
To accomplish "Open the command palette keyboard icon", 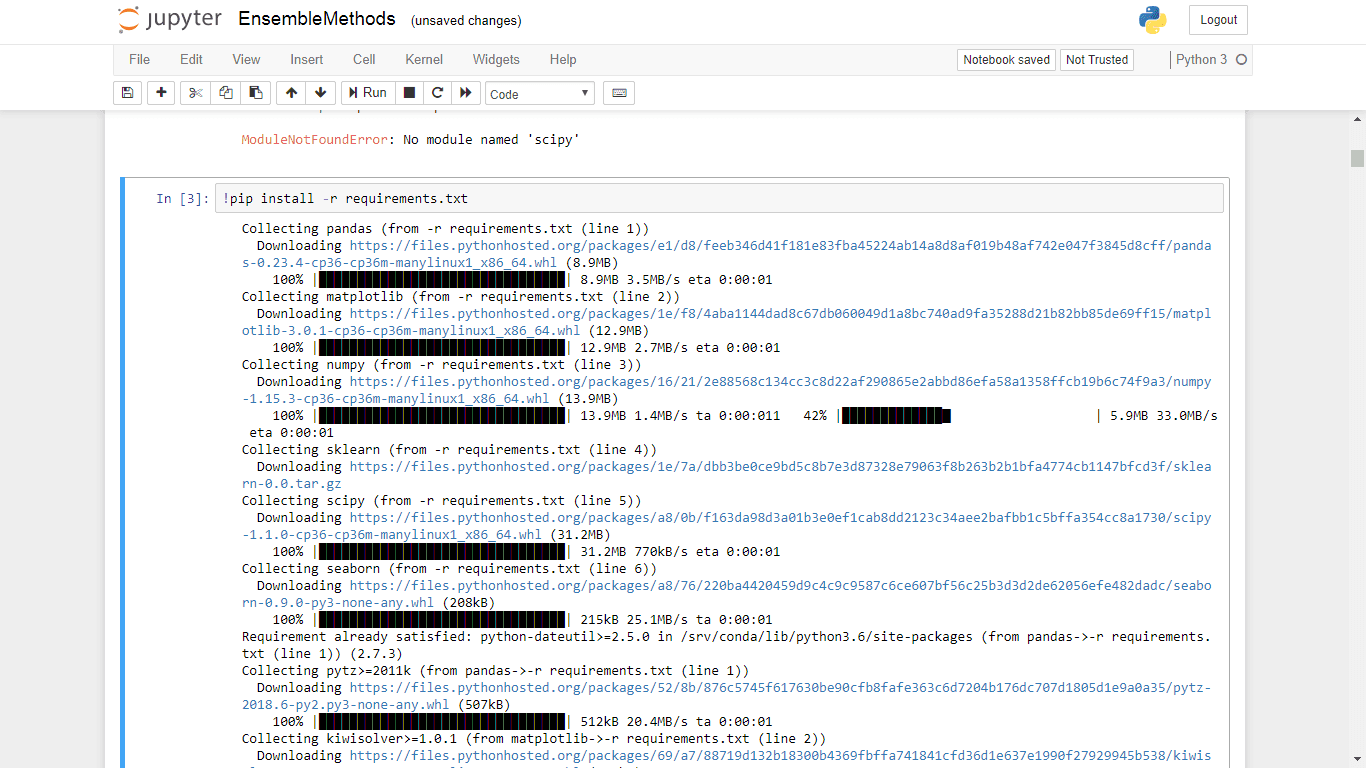I will pyautogui.click(x=618, y=92).
